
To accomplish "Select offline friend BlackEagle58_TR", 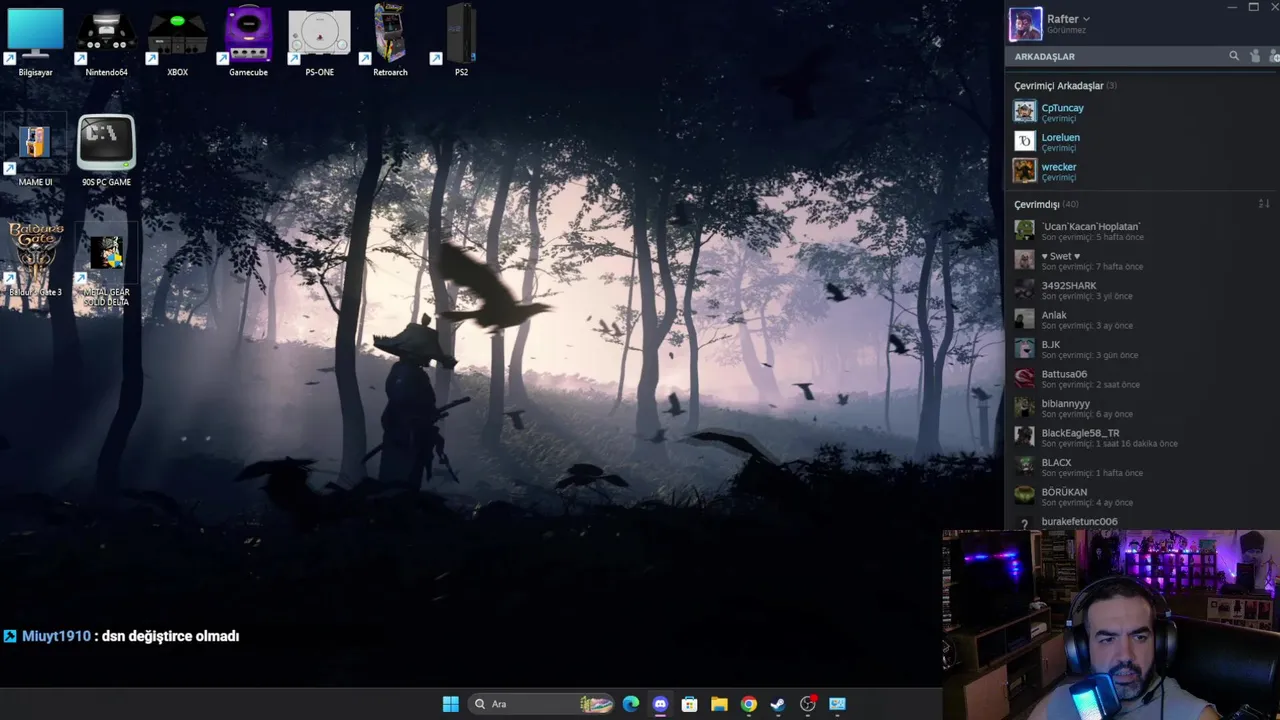I will [1140, 437].
